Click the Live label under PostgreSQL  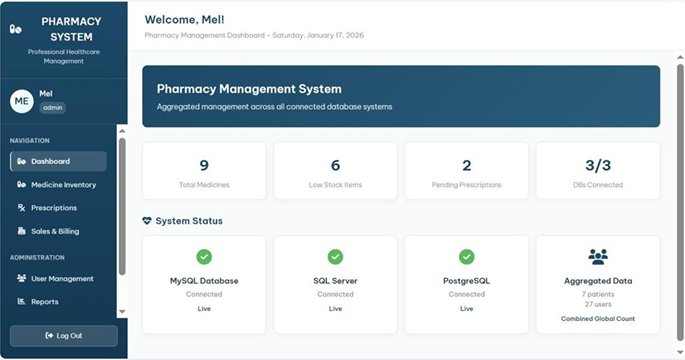pos(467,308)
